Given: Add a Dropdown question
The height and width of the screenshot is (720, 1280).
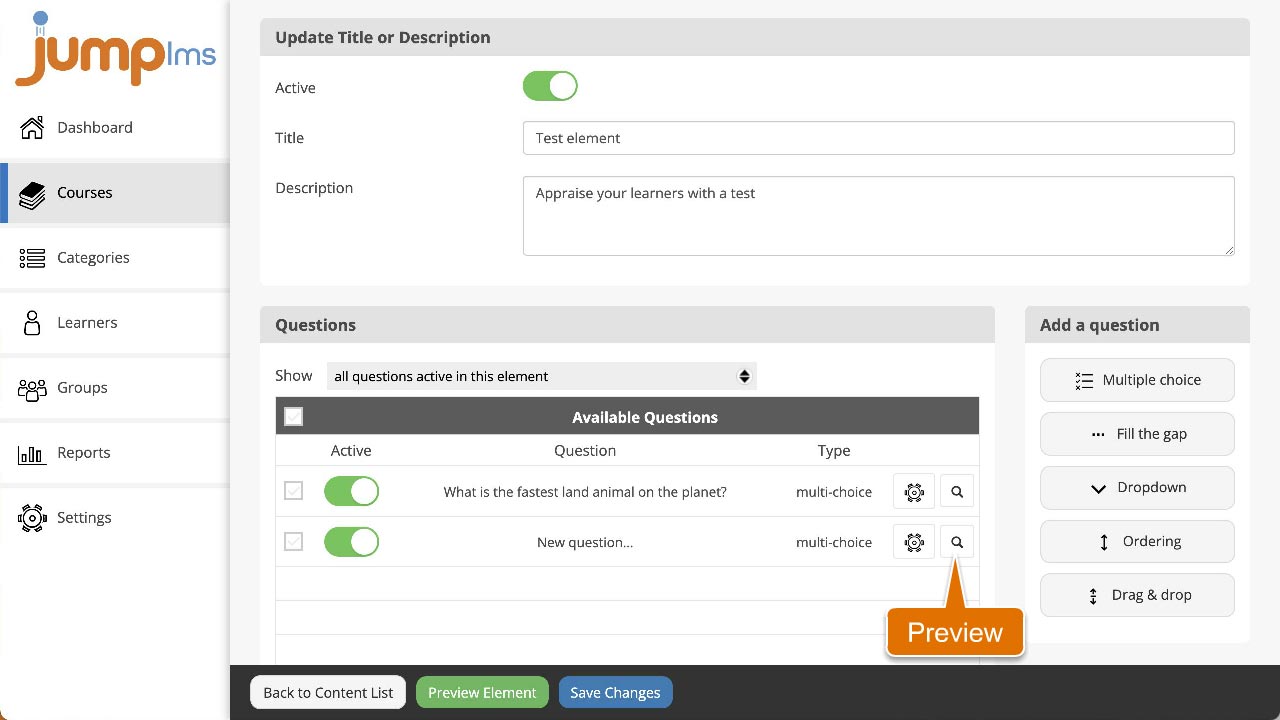Looking at the screenshot, I should [1137, 488].
